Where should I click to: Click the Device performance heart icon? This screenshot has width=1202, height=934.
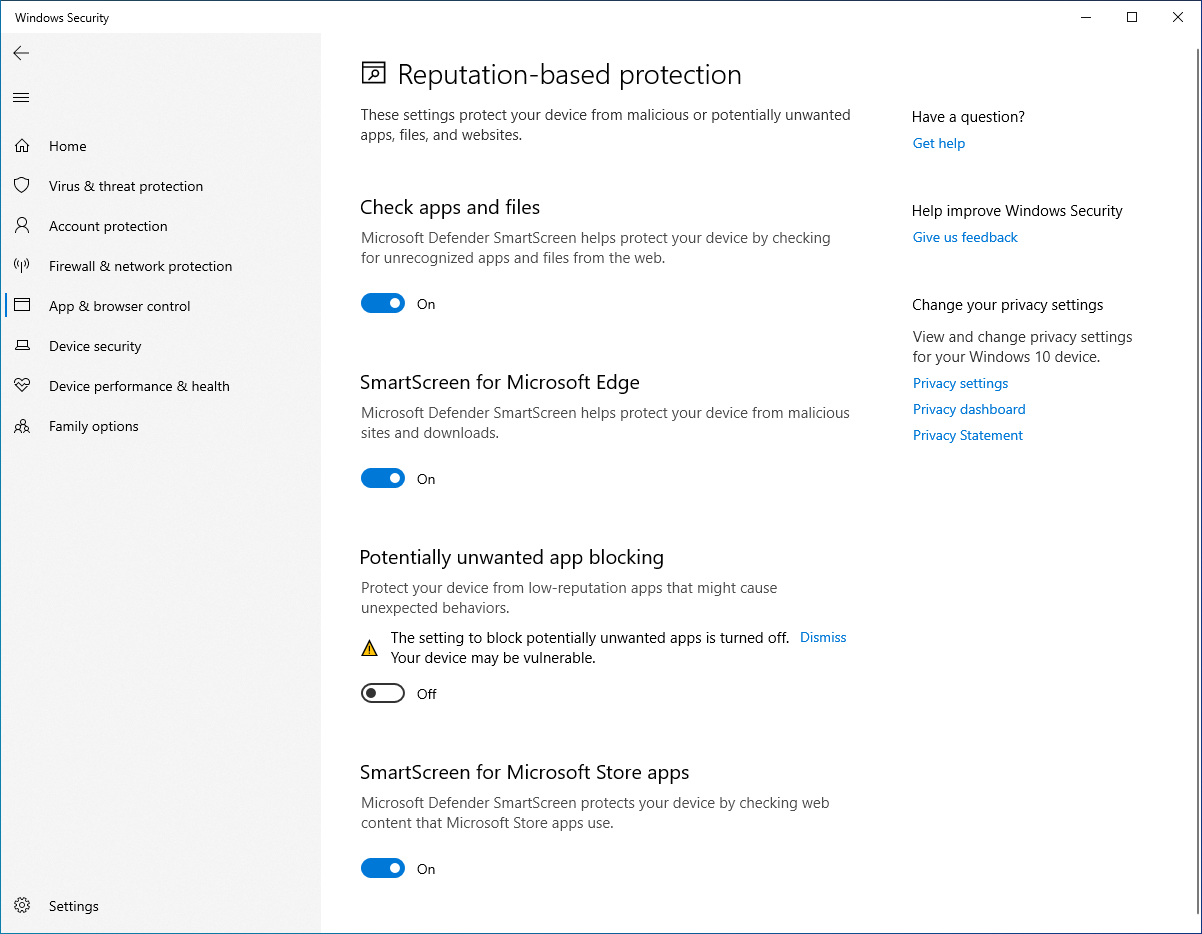click(x=22, y=386)
